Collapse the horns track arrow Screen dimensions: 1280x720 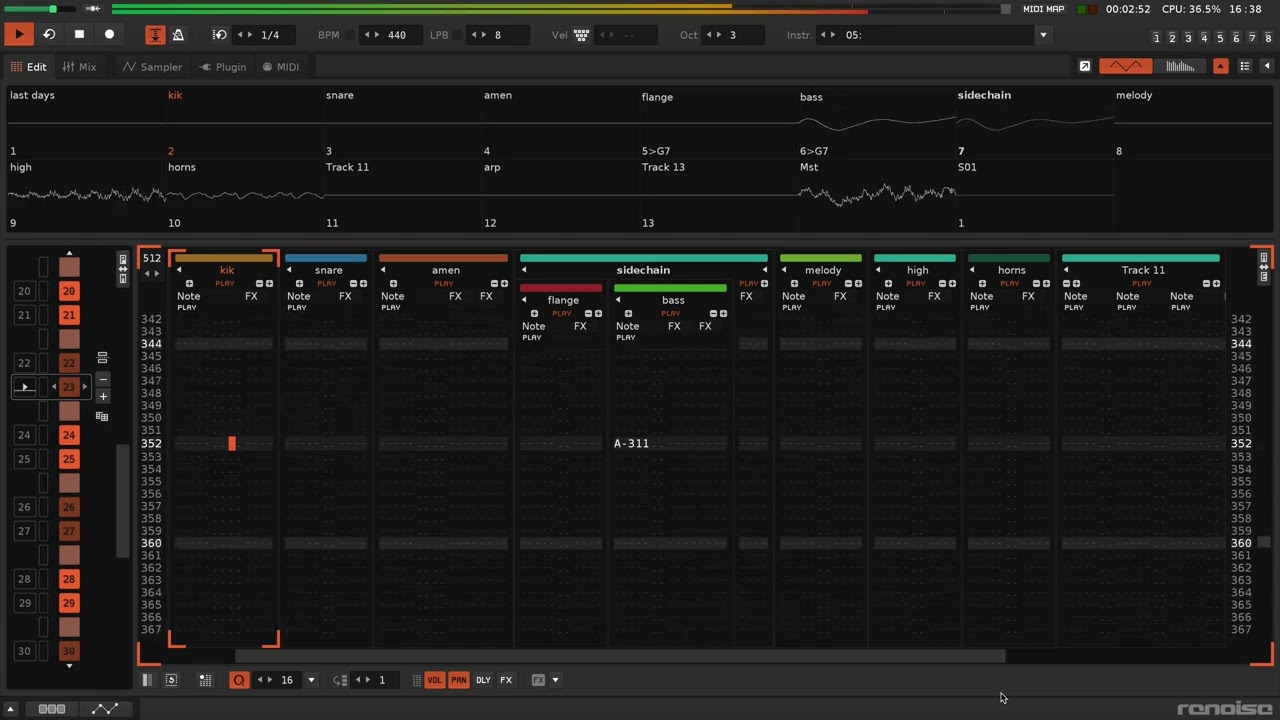[x=972, y=270]
